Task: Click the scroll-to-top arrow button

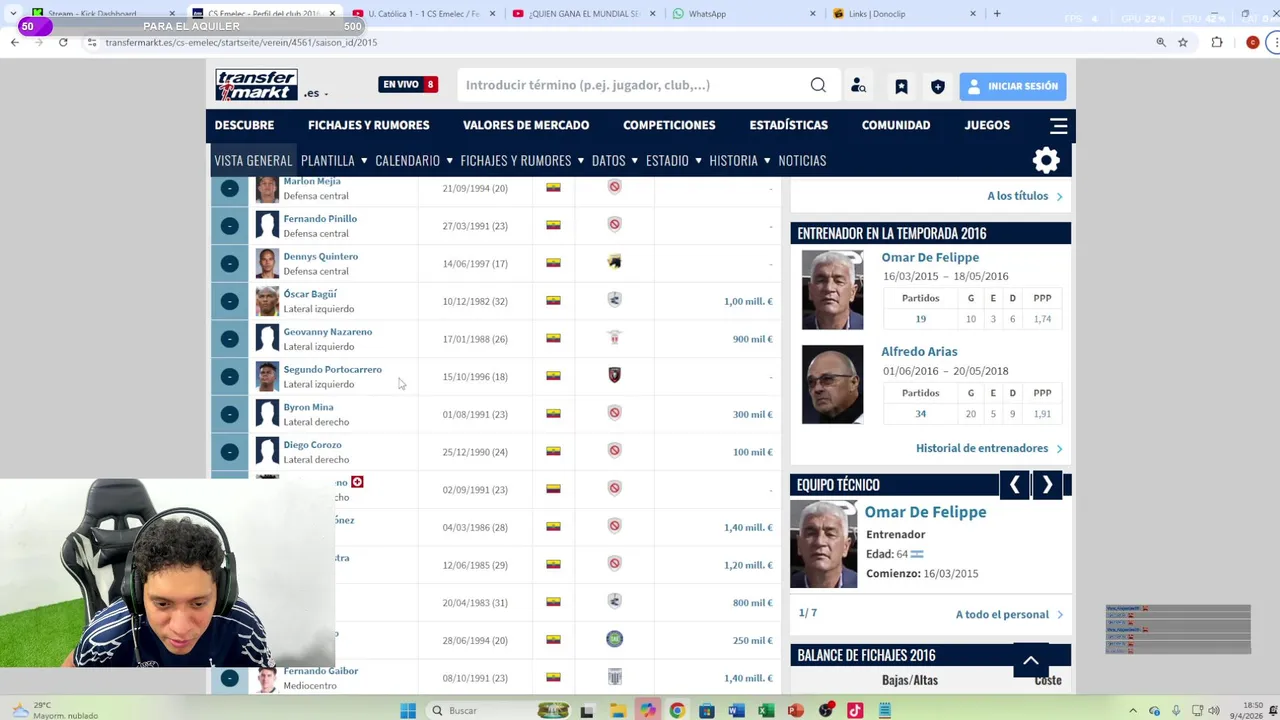Action: tap(1031, 660)
